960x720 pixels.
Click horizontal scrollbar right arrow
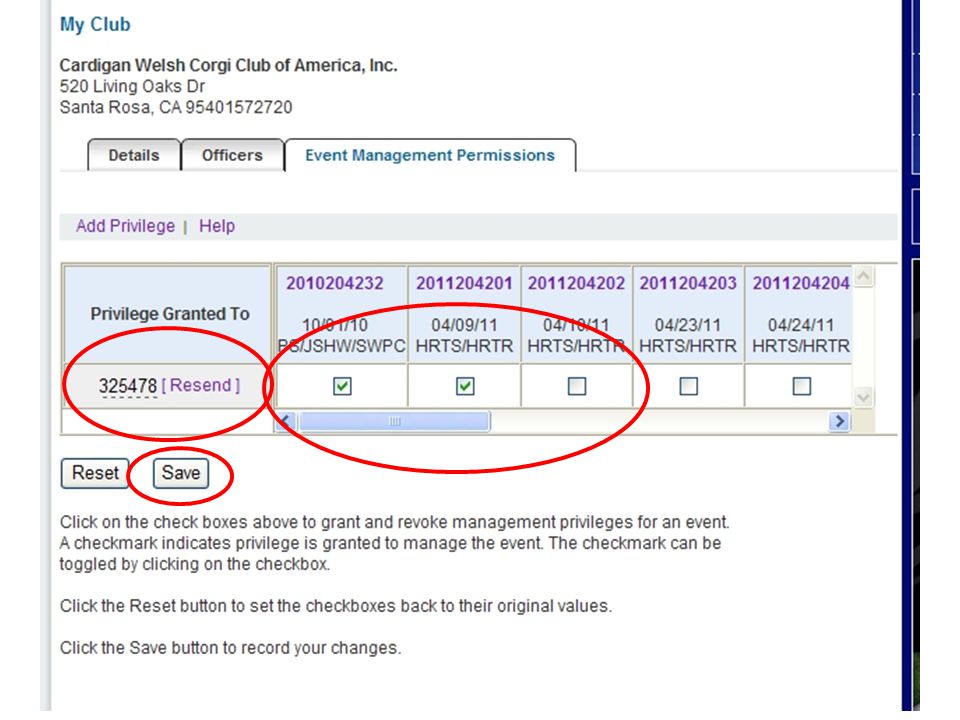pyautogui.click(x=839, y=421)
